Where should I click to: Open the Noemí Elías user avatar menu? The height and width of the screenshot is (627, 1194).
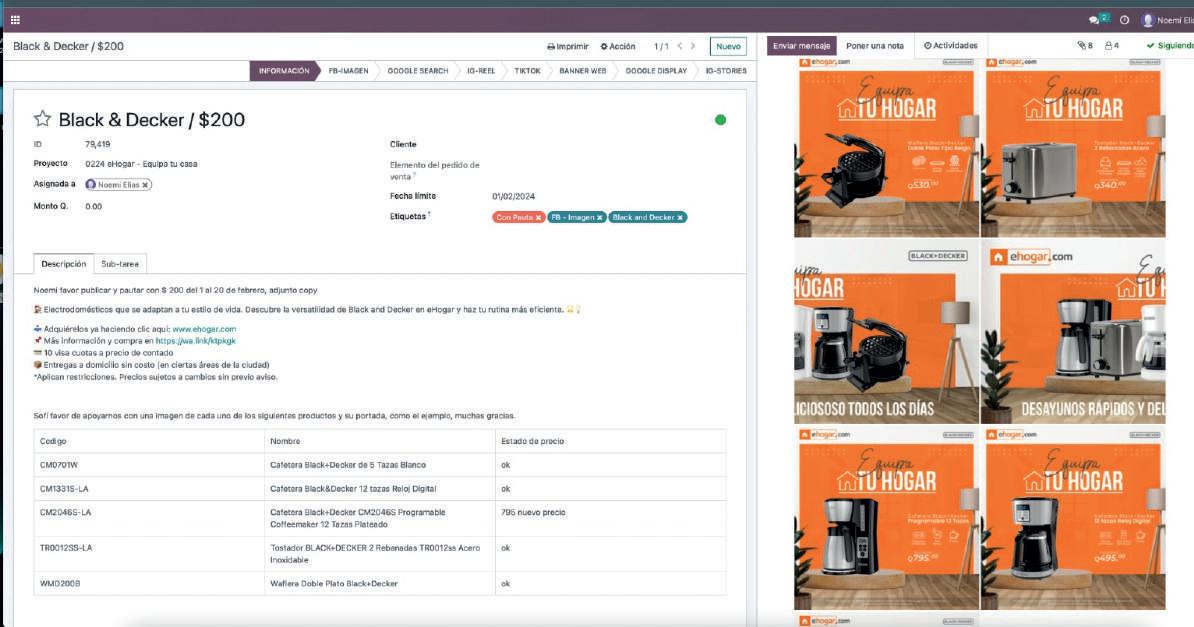pos(1167,21)
